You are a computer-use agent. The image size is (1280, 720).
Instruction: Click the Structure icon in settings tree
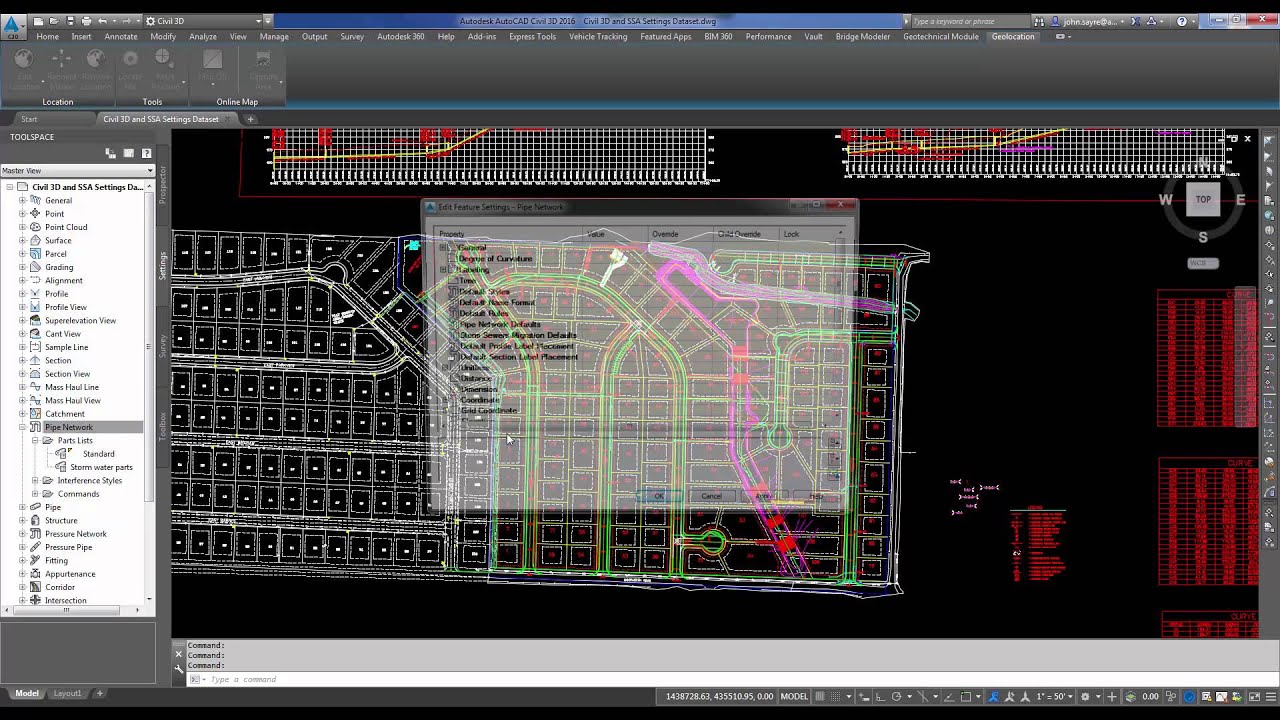pyautogui.click(x=35, y=520)
